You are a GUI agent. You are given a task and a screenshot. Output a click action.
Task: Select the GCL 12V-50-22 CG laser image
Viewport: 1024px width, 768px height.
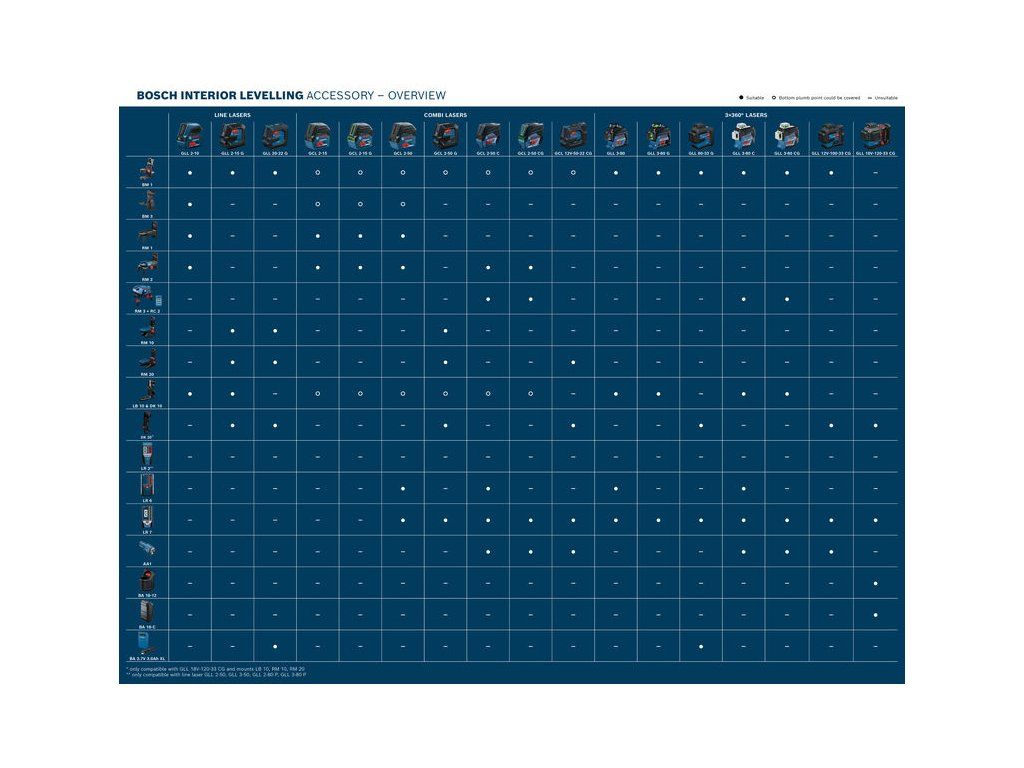point(573,136)
